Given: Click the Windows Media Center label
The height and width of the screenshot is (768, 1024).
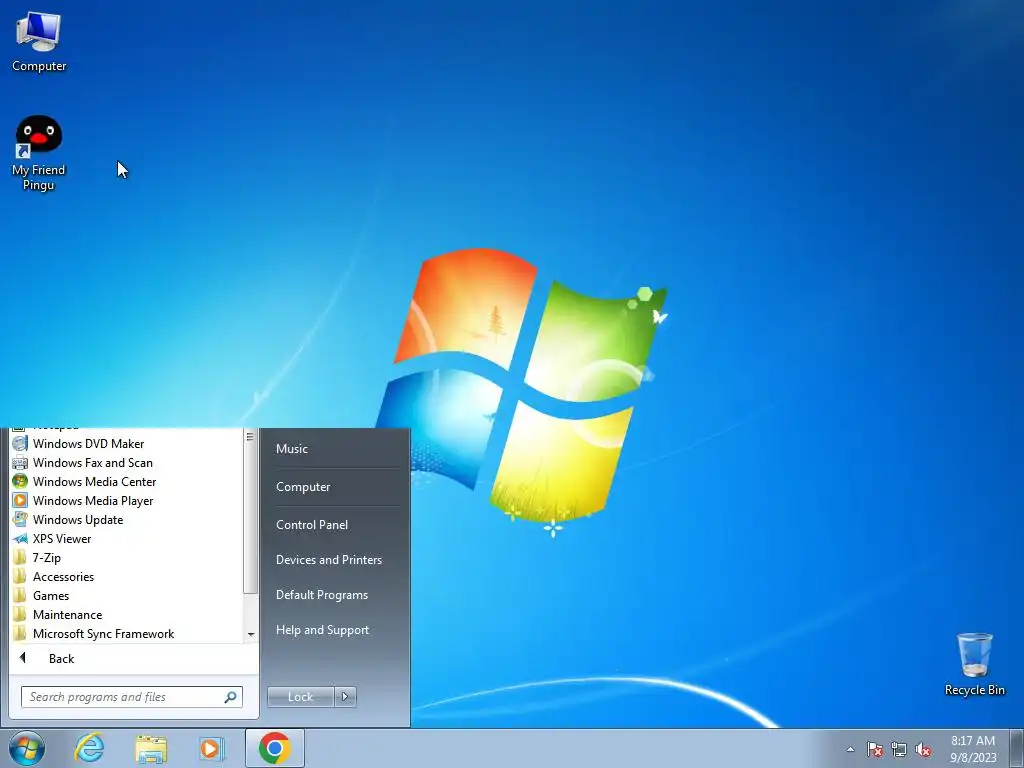Looking at the screenshot, I should click(x=95, y=481).
